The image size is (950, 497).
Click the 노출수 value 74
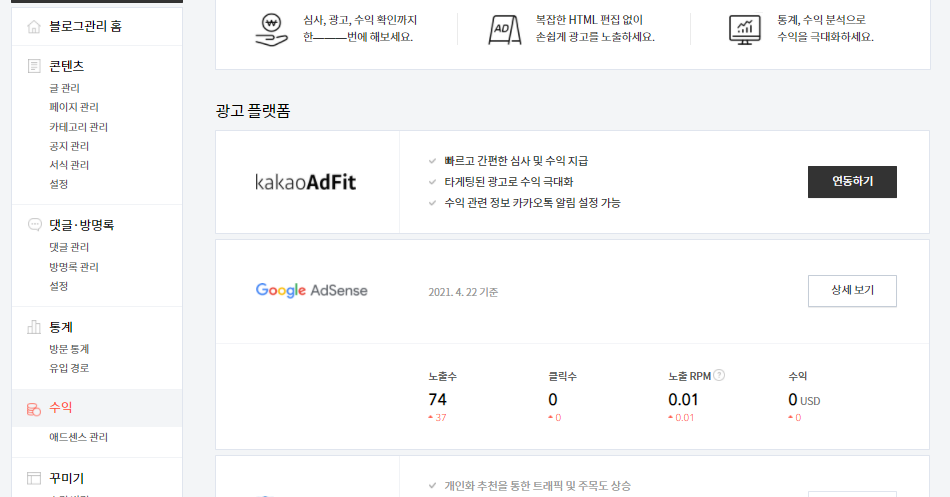[x=437, y=400]
